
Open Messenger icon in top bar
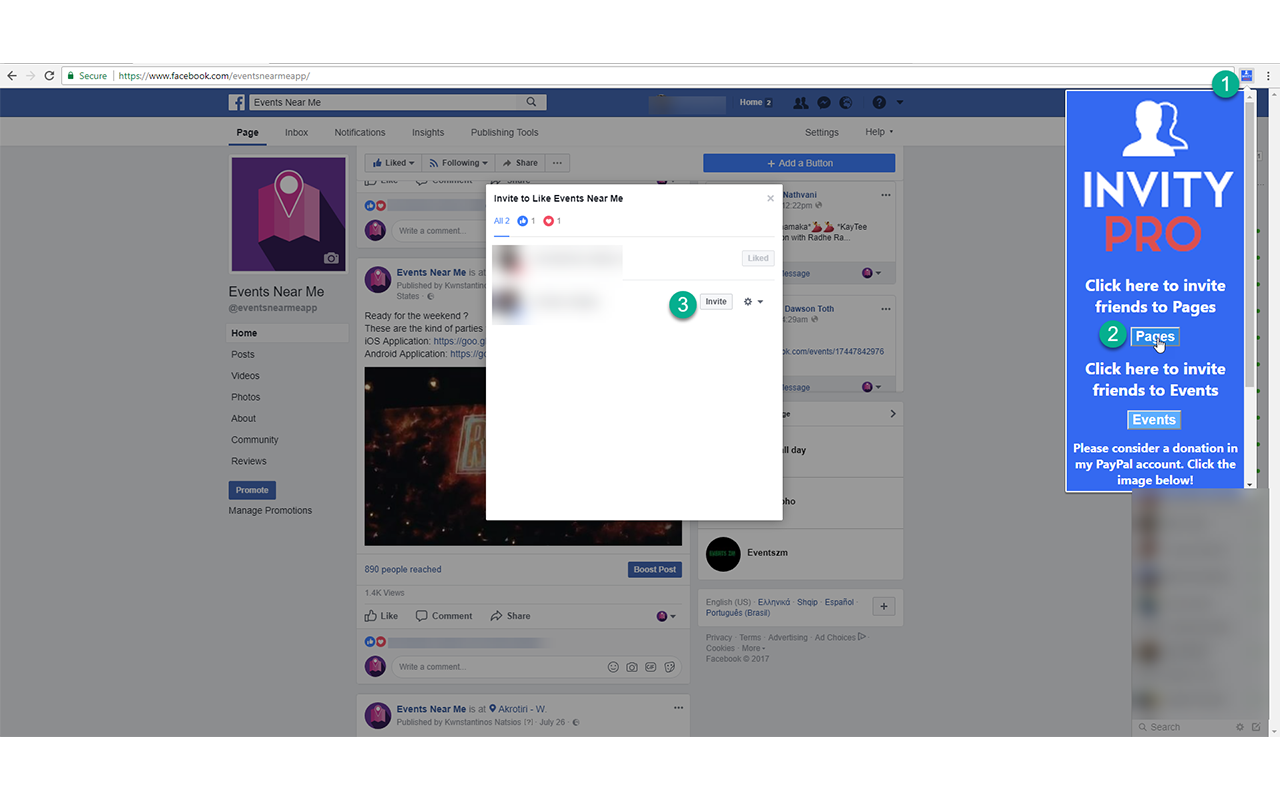tap(824, 102)
